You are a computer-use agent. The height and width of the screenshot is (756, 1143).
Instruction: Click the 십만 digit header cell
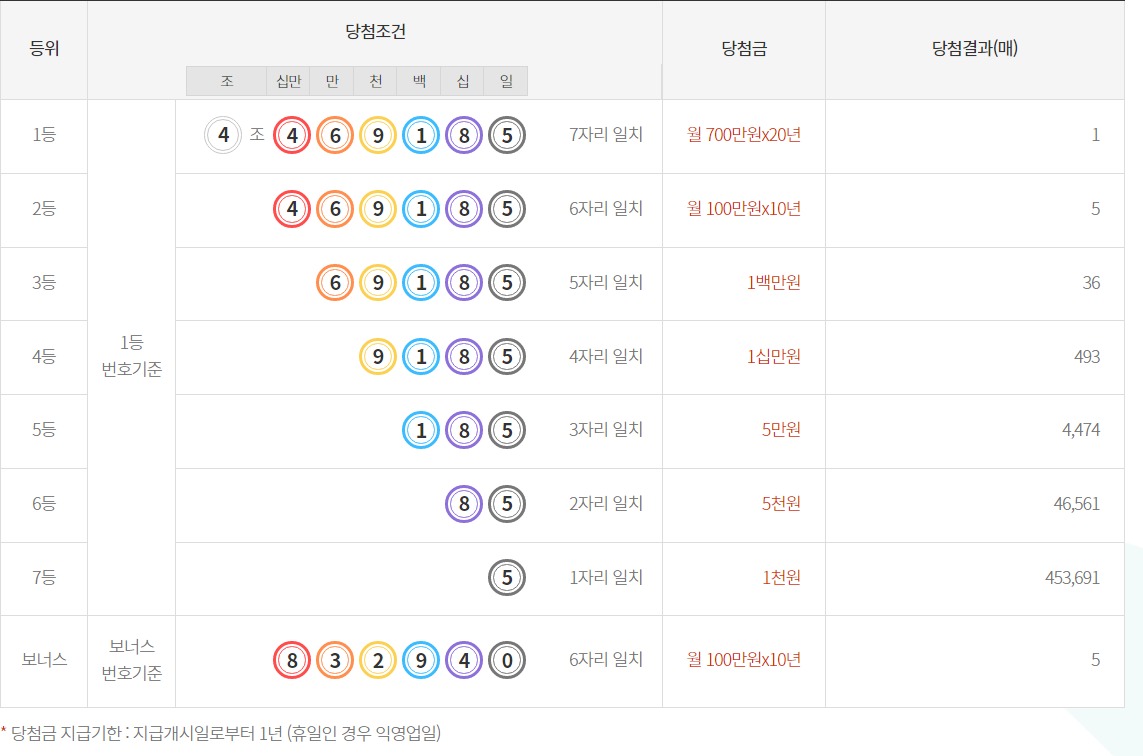point(288,81)
